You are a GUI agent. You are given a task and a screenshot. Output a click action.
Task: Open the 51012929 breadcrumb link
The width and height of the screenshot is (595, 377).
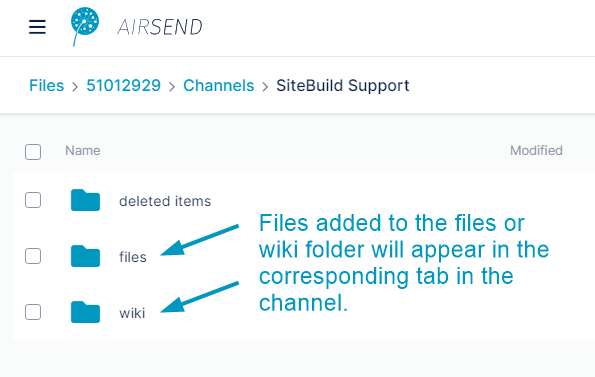pyautogui.click(x=124, y=86)
